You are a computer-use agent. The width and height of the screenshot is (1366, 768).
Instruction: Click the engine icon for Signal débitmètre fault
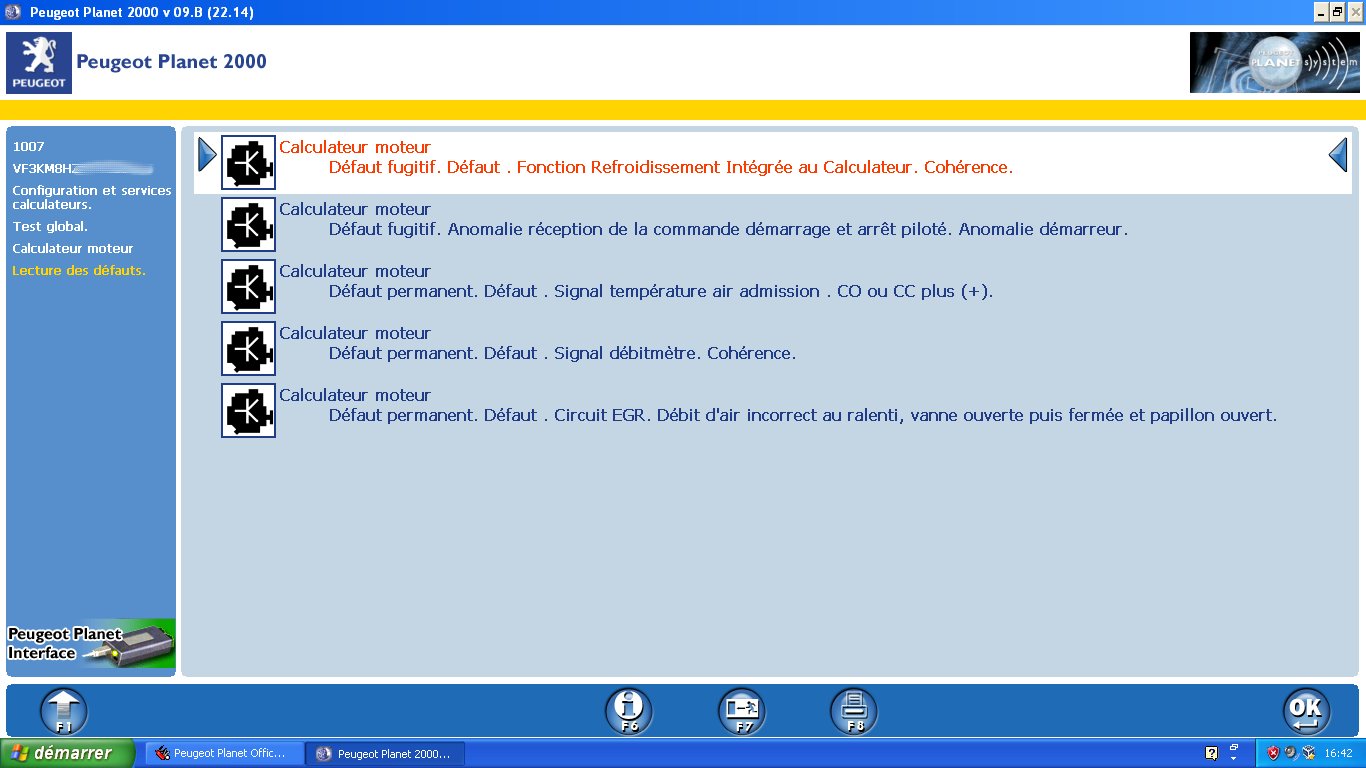[x=248, y=349]
